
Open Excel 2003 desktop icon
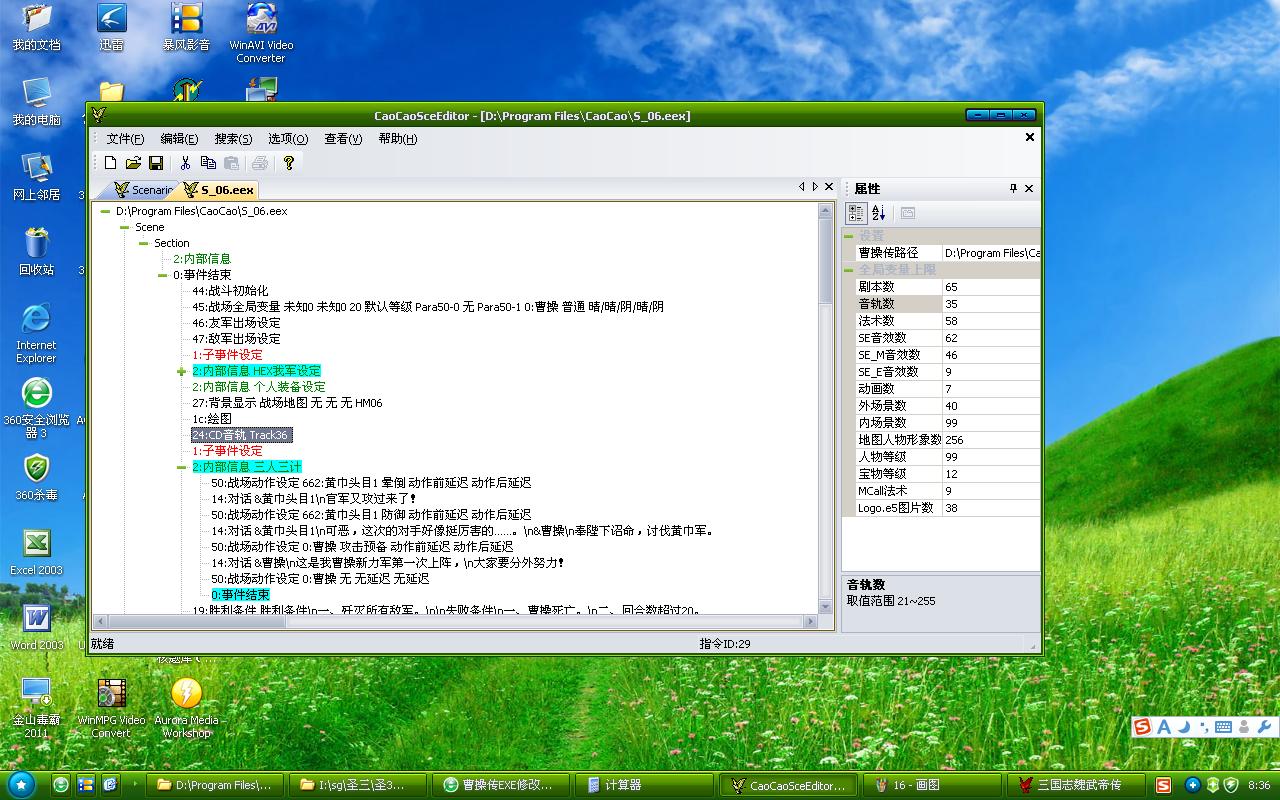[37, 552]
